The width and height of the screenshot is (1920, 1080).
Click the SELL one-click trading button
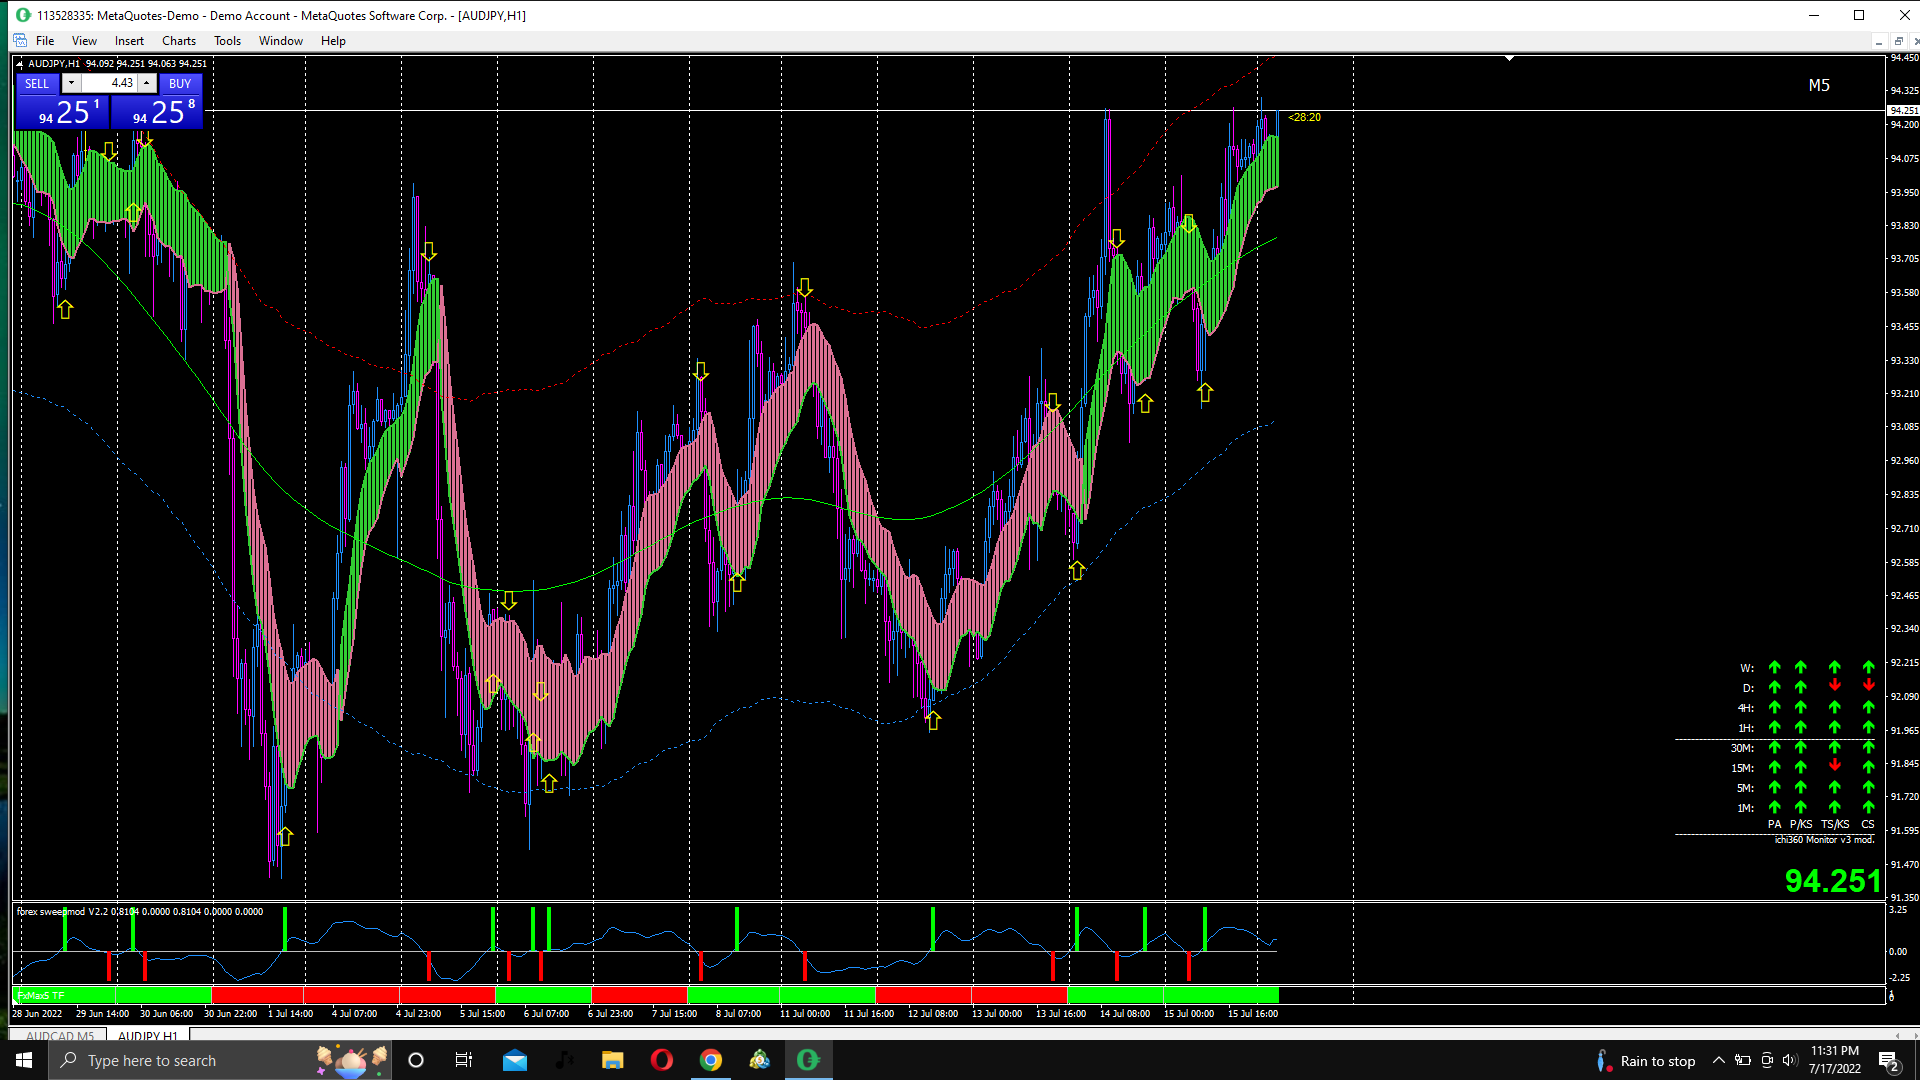pos(37,84)
